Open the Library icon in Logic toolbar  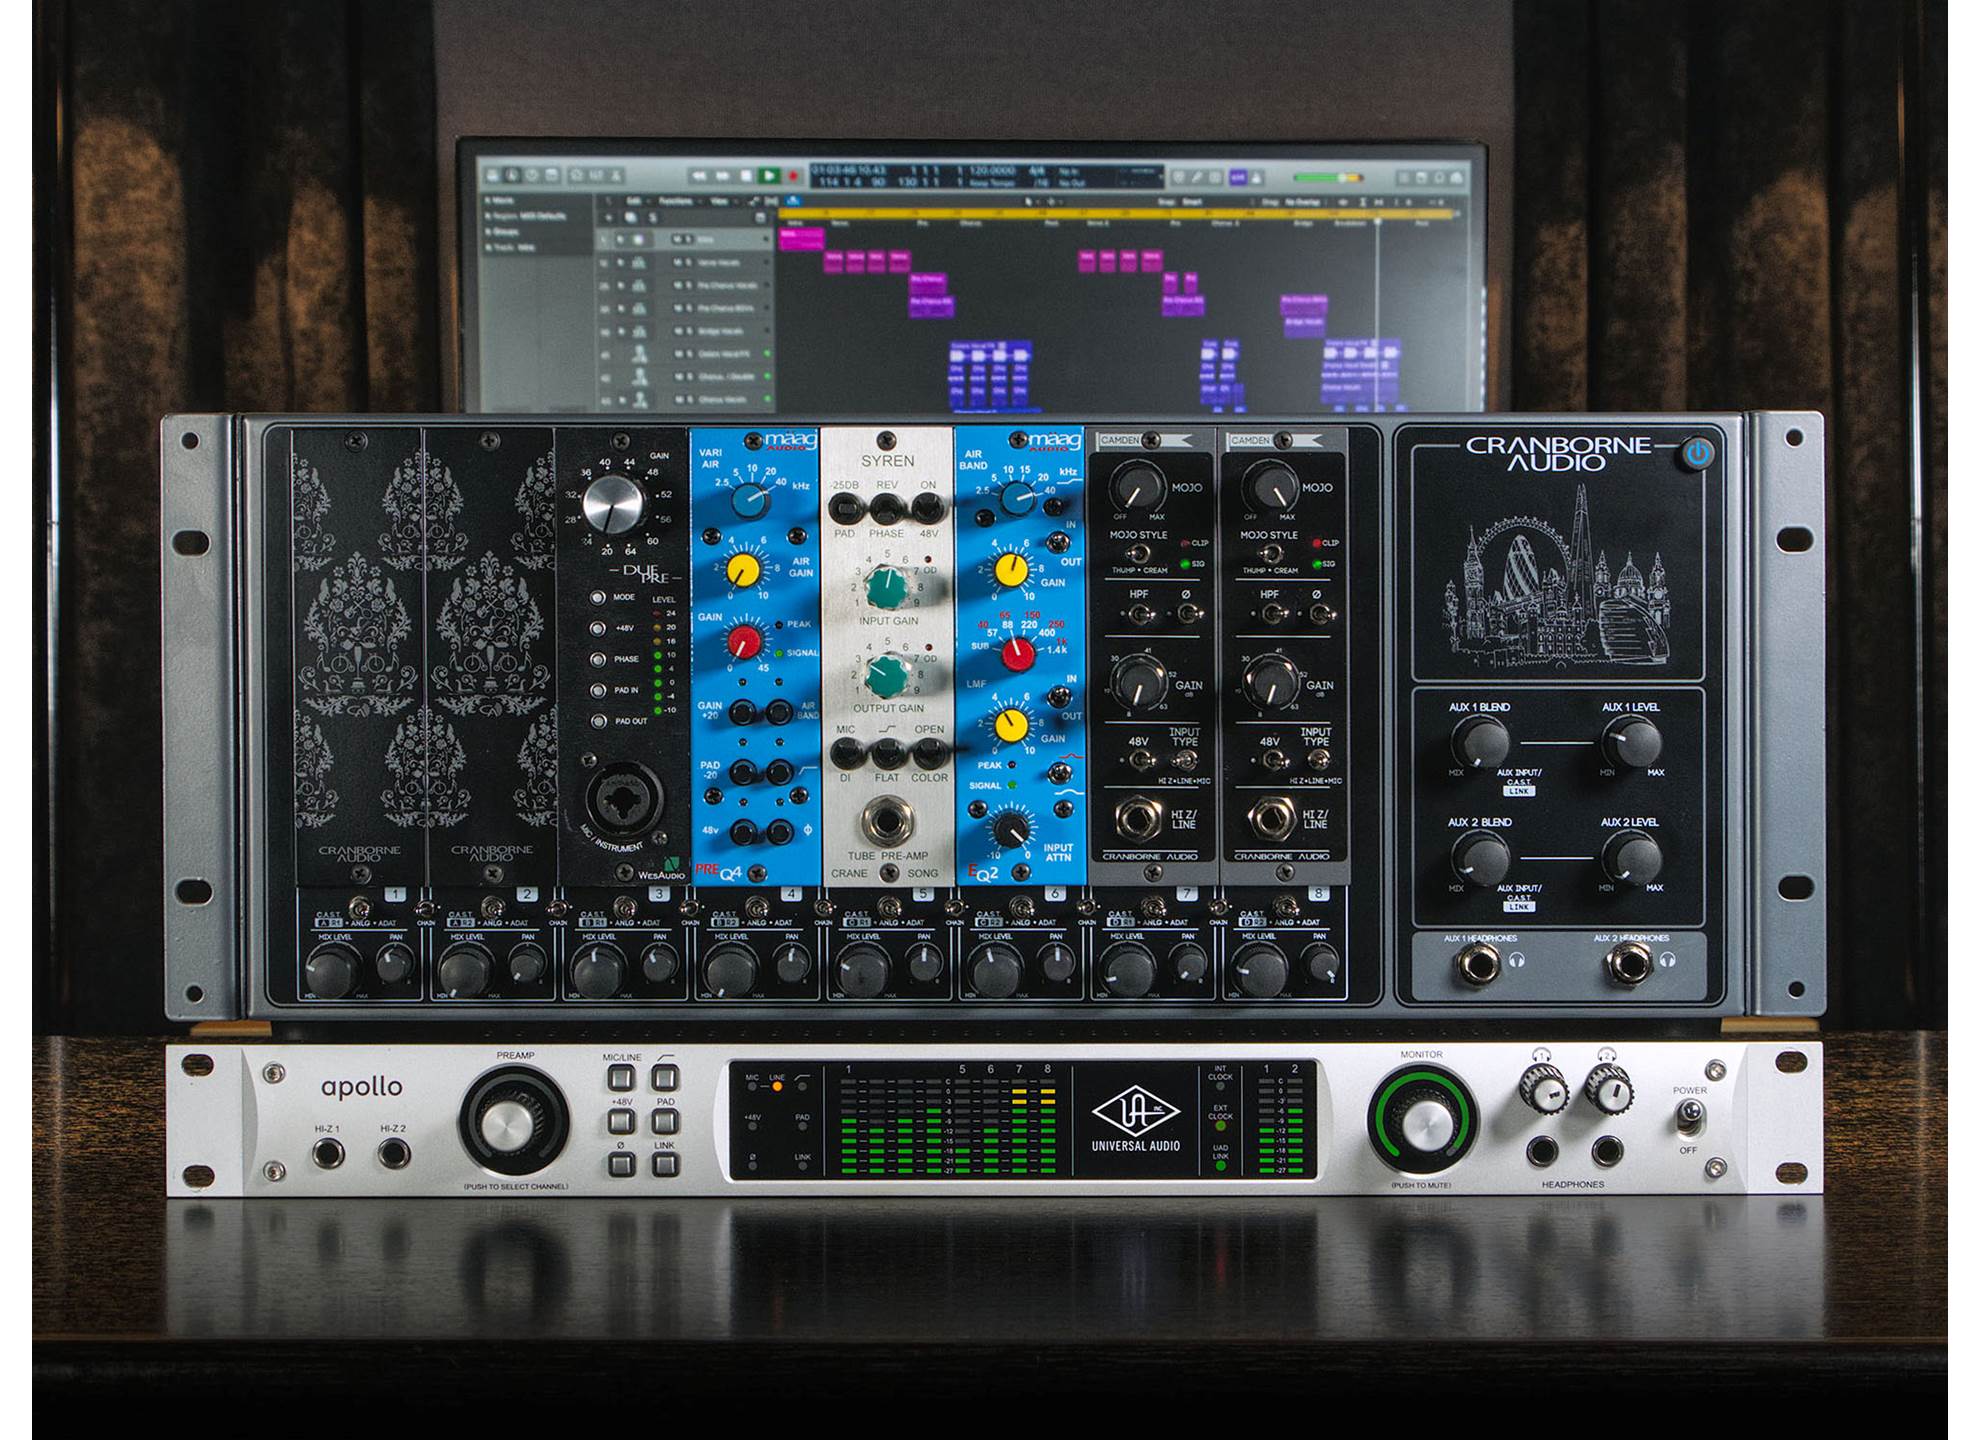tap(492, 175)
